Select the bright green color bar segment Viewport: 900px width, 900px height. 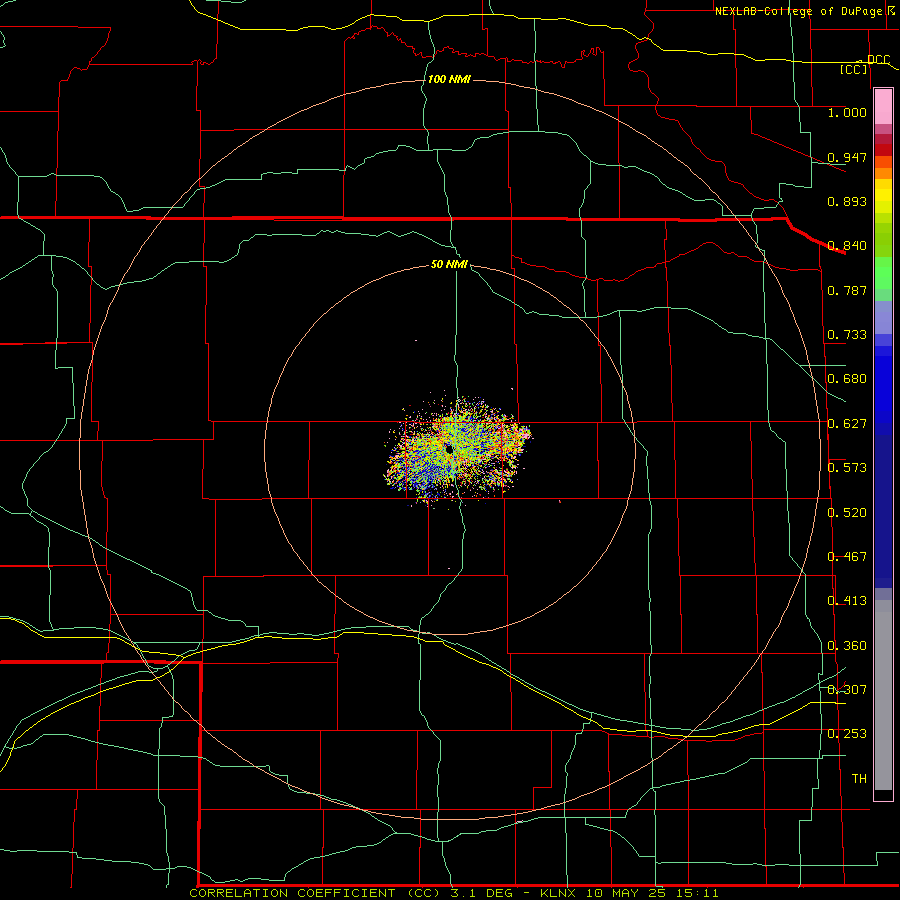click(x=883, y=273)
